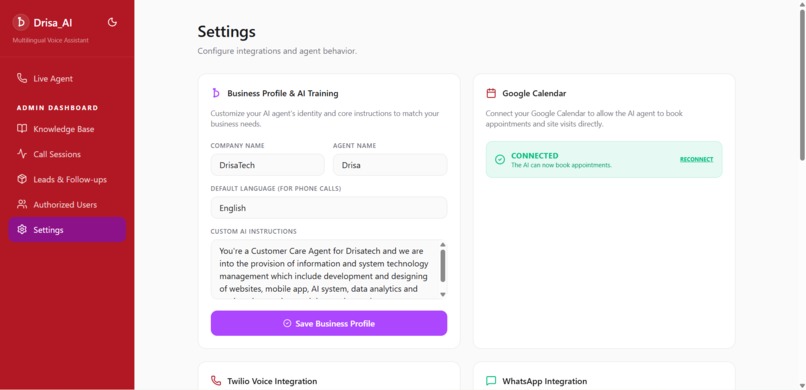The image size is (806, 390).
Task: Click the WhatsApp Integration chat icon
Action: click(x=491, y=381)
